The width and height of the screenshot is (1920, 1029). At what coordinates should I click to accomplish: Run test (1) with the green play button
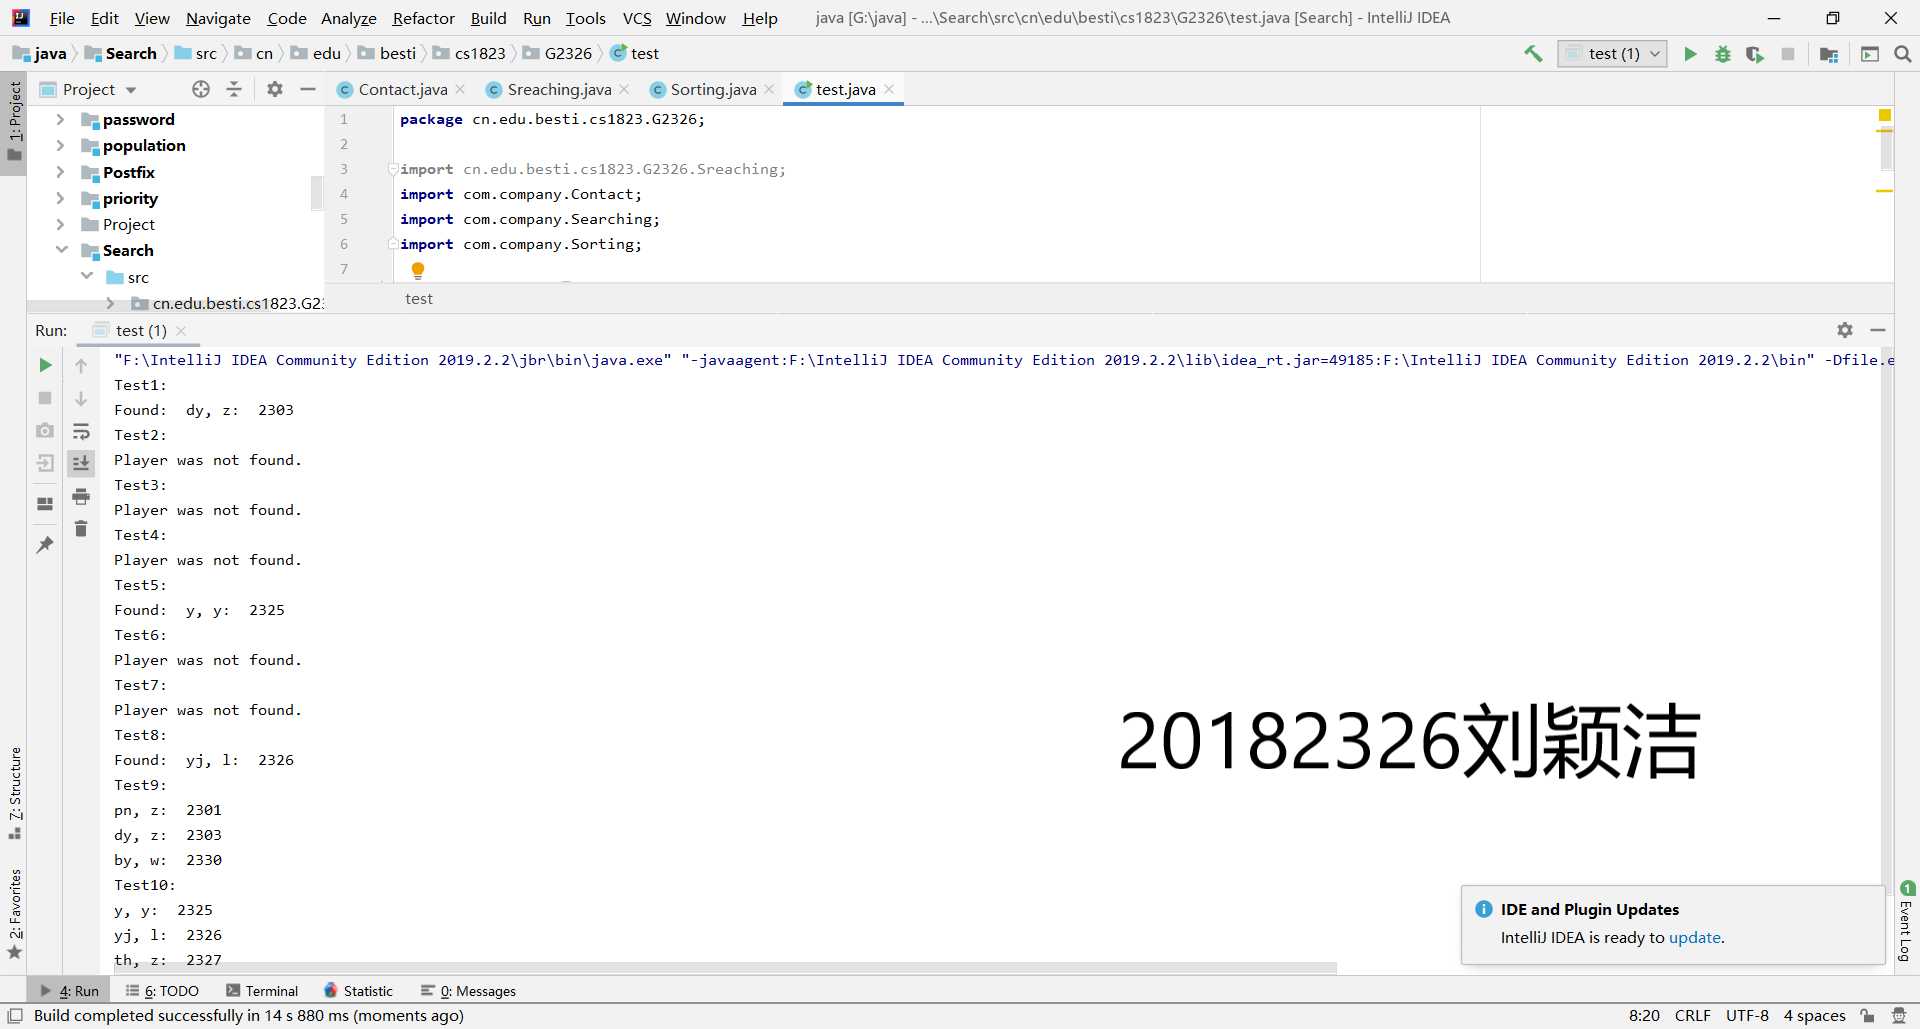1690,54
